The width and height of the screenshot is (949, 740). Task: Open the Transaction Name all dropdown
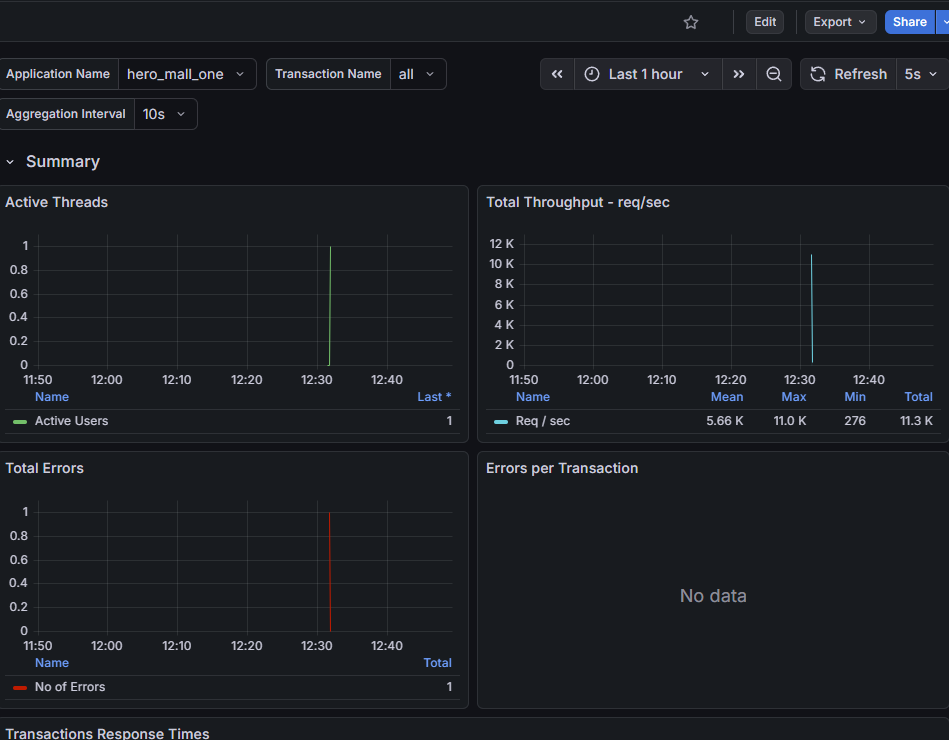coord(418,74)
